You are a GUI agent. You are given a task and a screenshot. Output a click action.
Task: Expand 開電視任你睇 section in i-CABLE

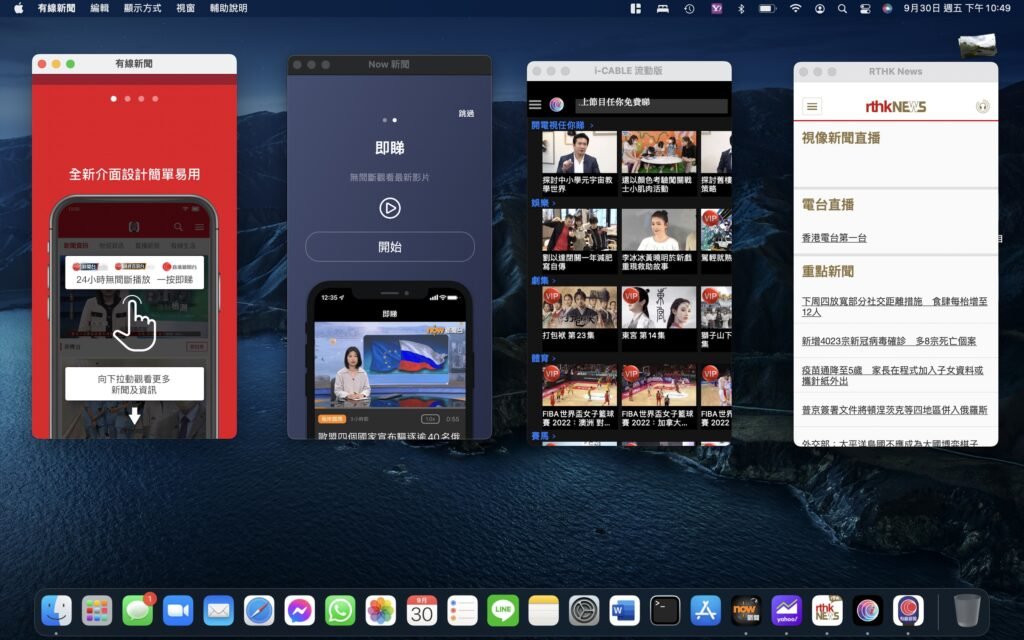[562, 125]
